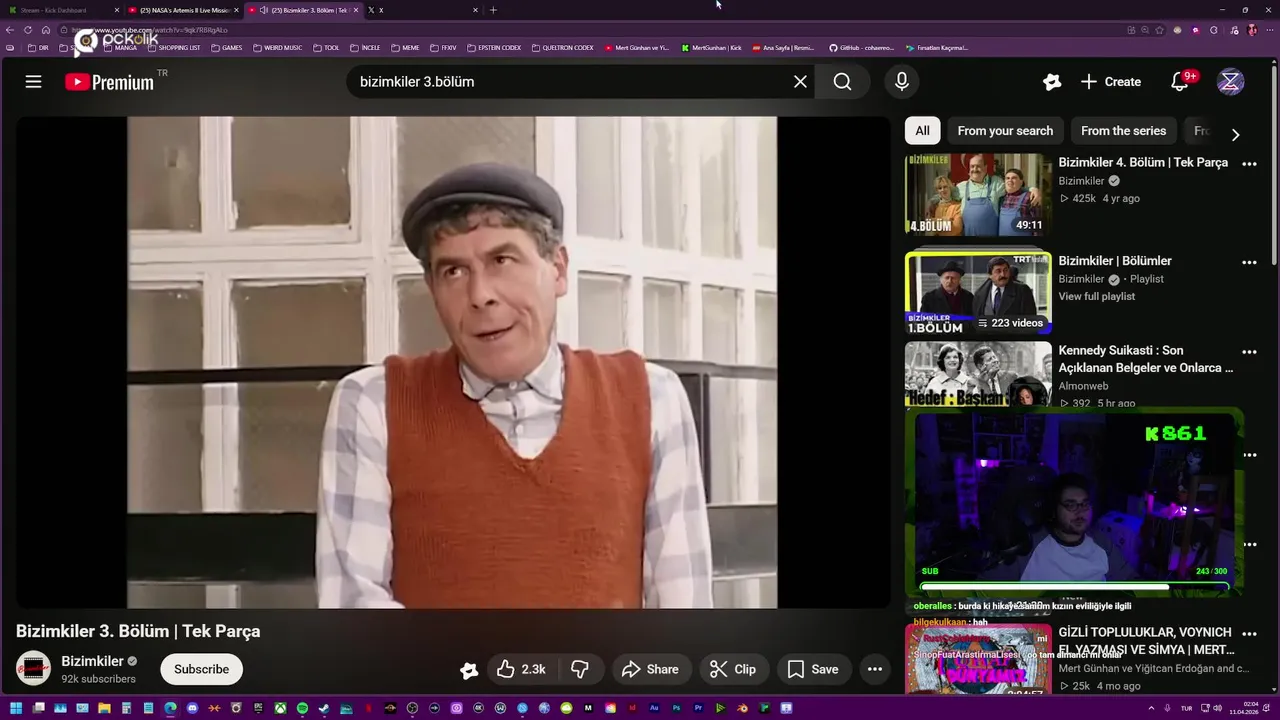Select the From your search chip
The image size is (1280, 720).
[1005, 131]
